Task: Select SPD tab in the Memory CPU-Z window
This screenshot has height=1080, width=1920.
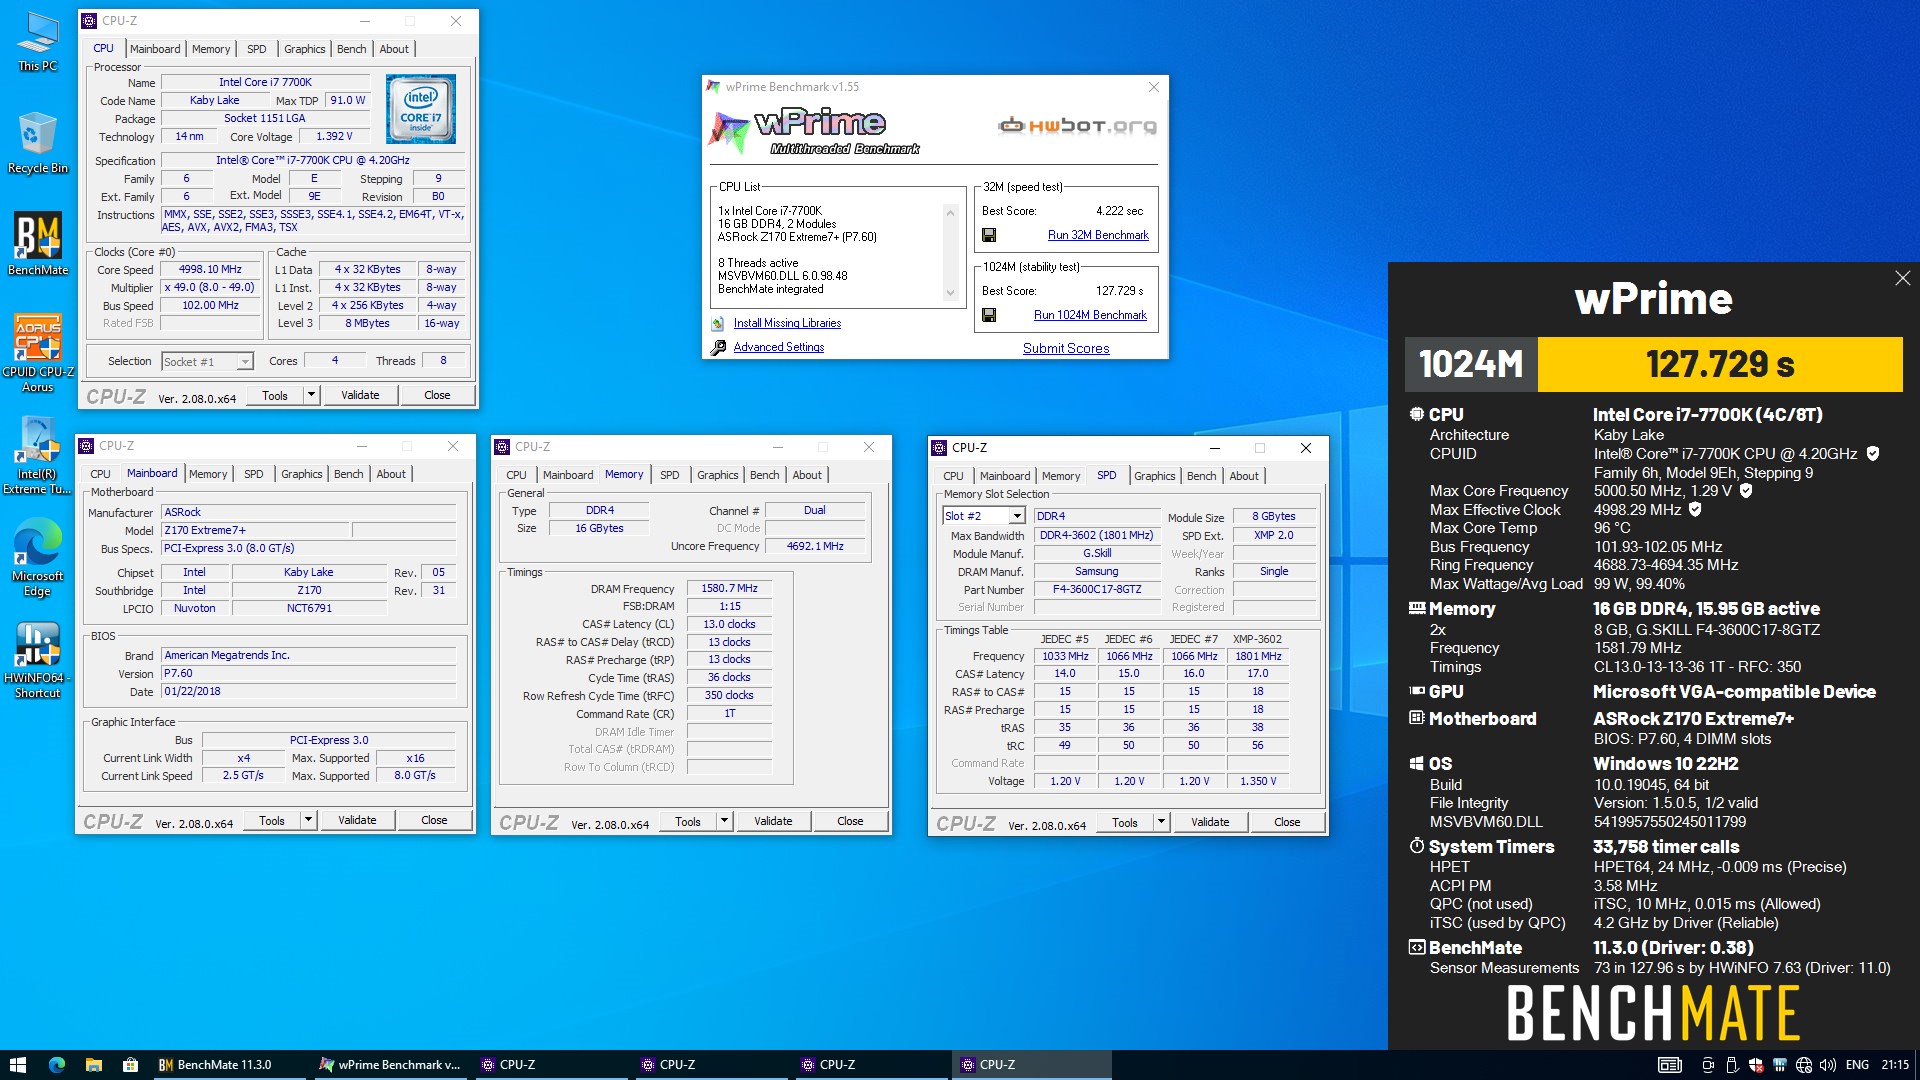Action: (x=669, y=475)
